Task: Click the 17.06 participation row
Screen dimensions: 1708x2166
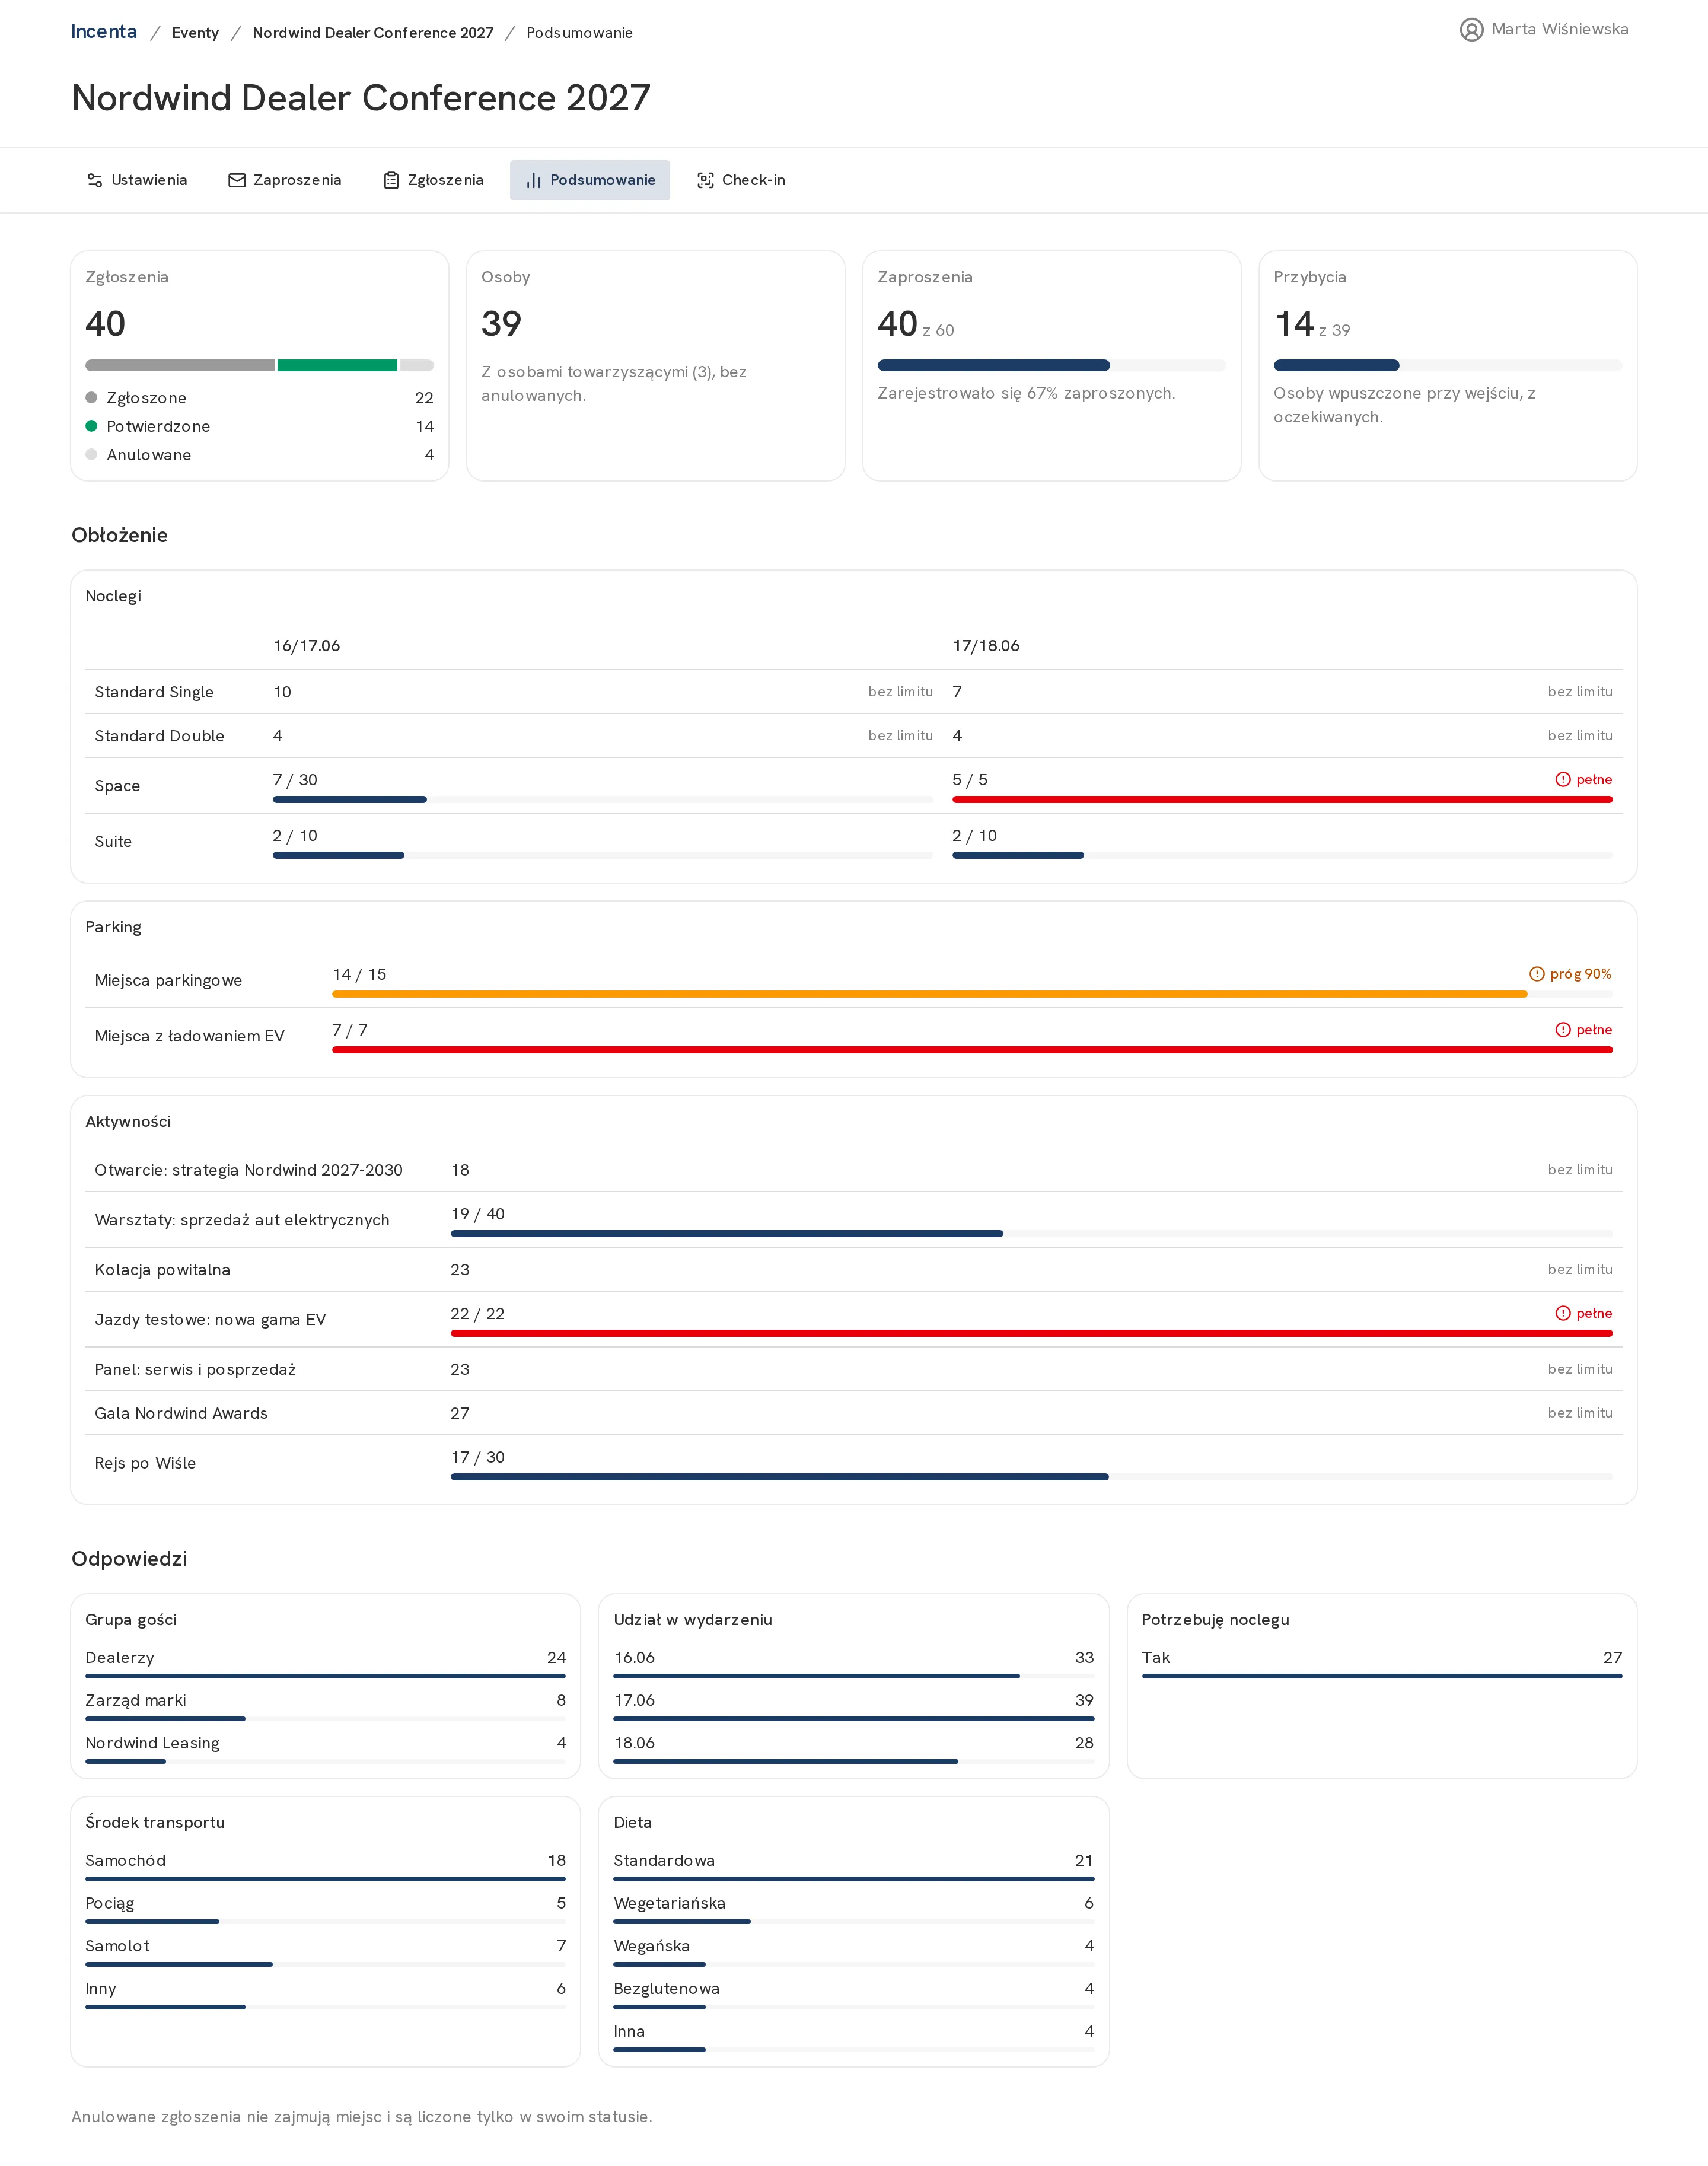Action: pyautogui.click(x=853, y=1706)
